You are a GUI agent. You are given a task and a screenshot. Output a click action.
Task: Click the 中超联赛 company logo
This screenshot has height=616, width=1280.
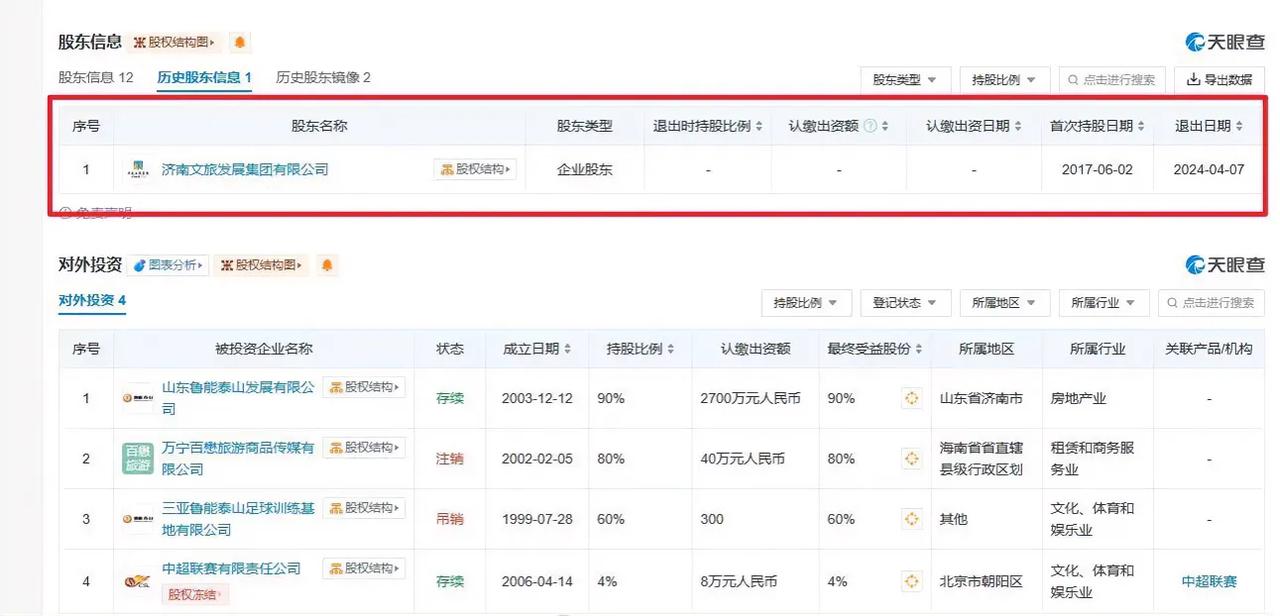pyautogui.click(x=138, y=581)
